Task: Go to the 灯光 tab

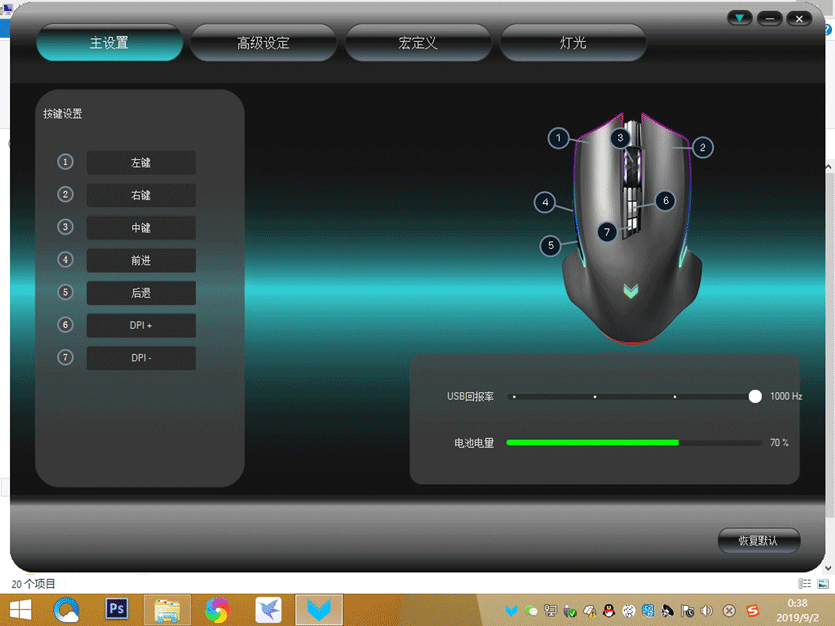Action: (573, 43)
